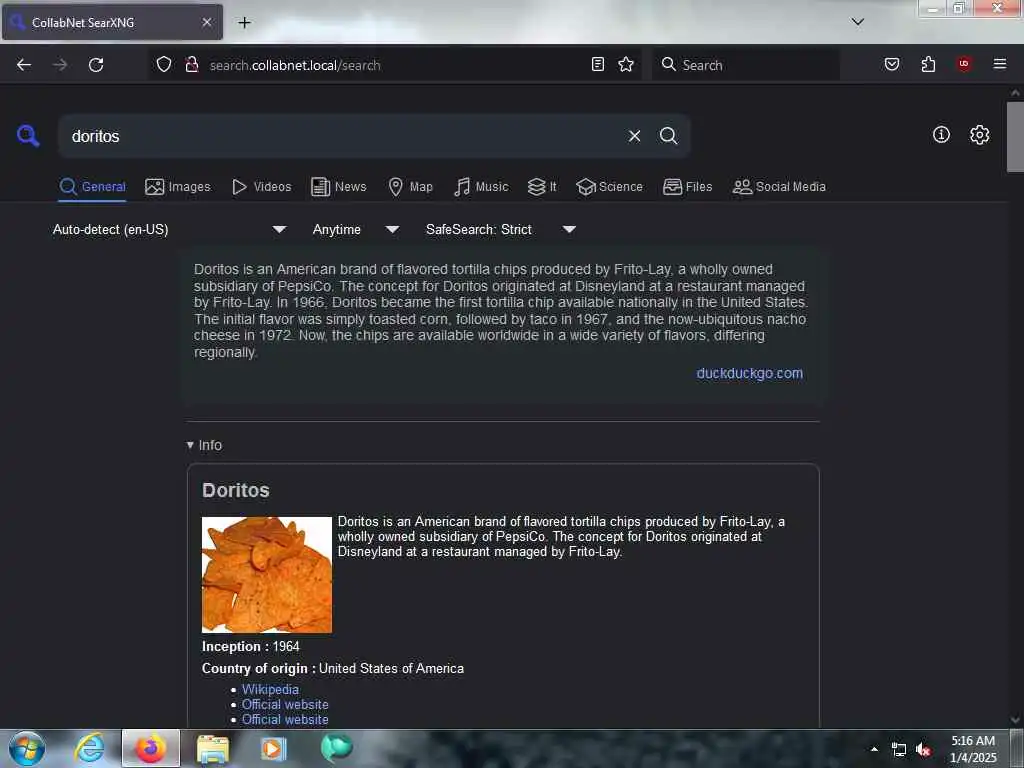List all tabs with the chevron button
This screenshot has height=768, width=1024.
[857, 22]
